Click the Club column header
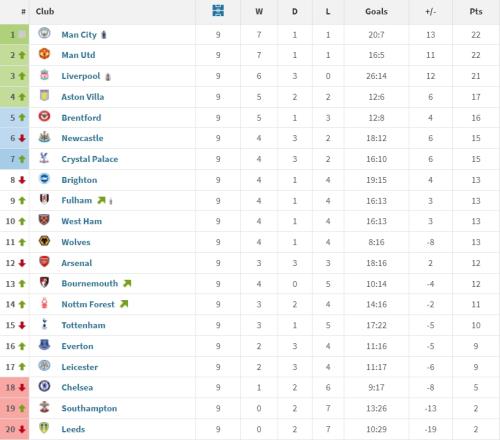The height and width of the screenshot is (440, 500). point(45,11)
